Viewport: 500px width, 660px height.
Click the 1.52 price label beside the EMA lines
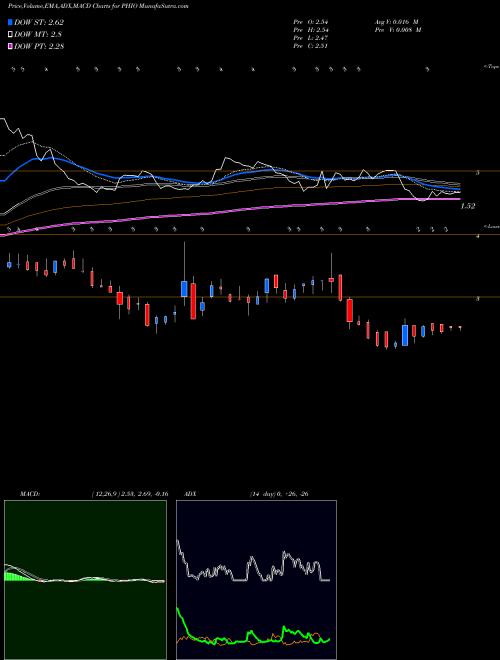pyautogui.click(x=468, y=206)
